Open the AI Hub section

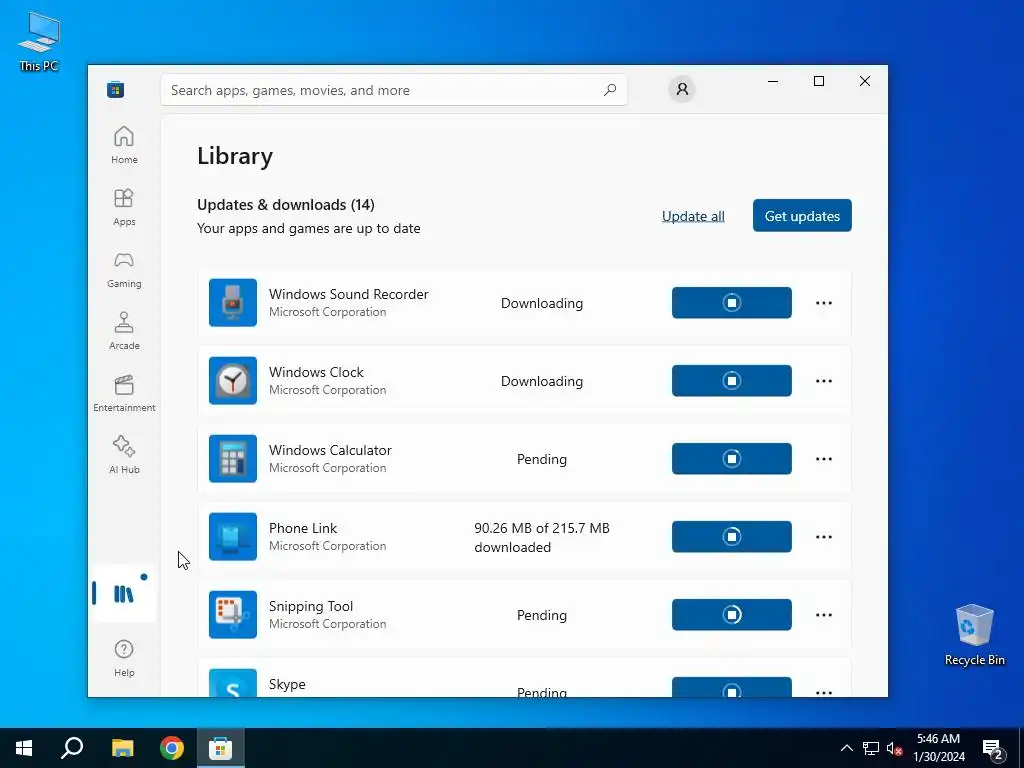pos(124,455)
